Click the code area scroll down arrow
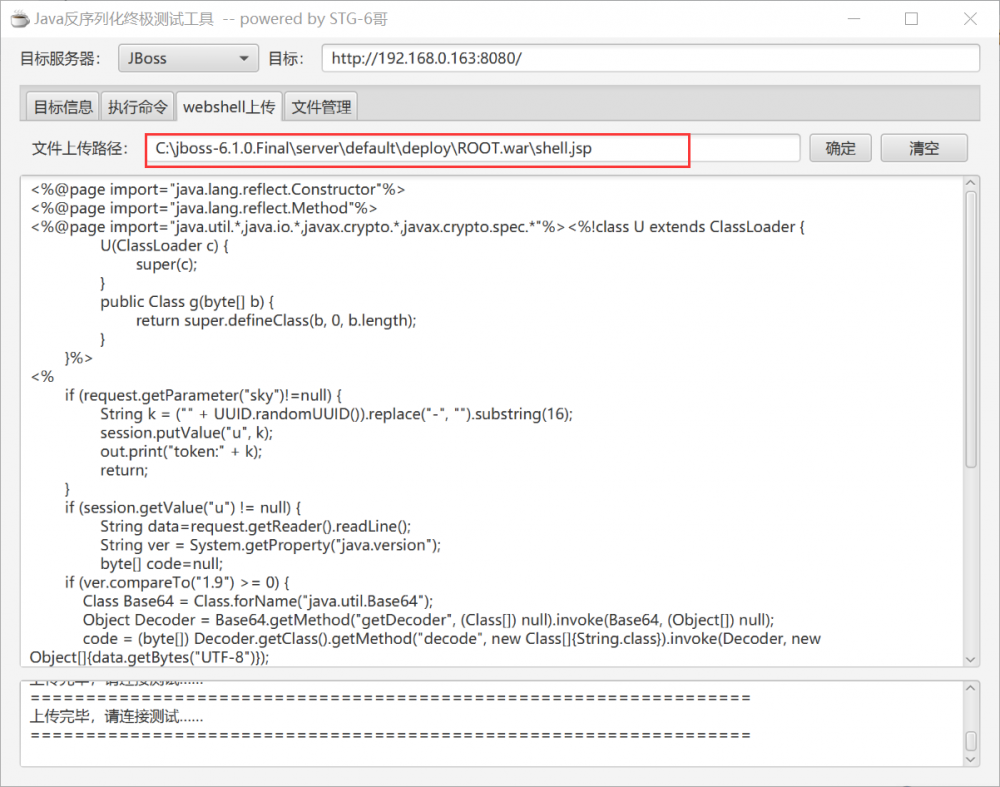The image size is (1000, 787). 970,659
